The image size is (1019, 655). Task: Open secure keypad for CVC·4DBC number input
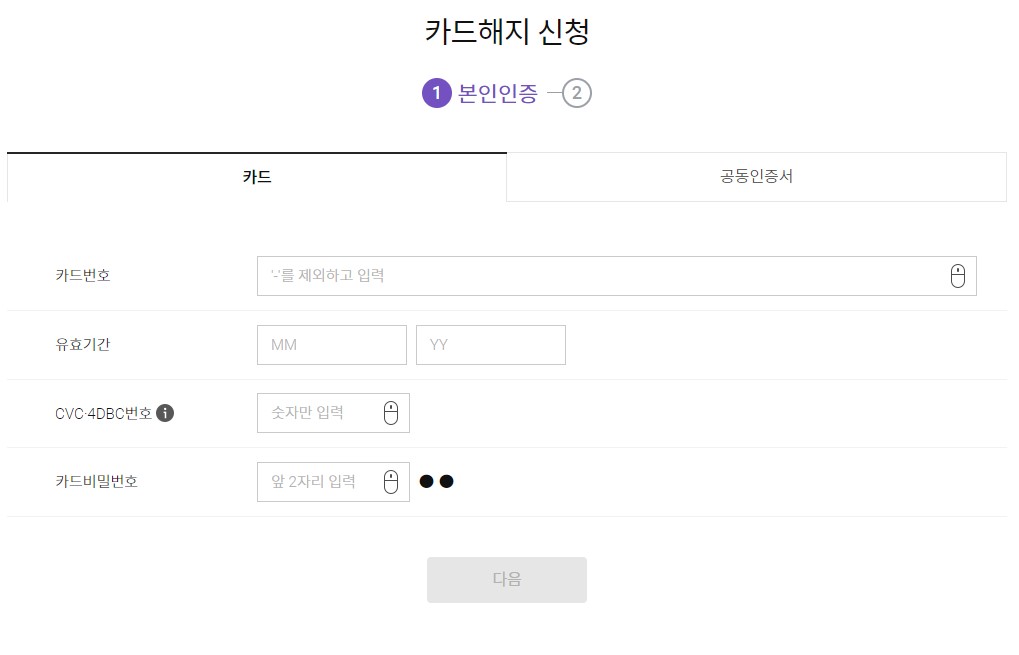pos(393,412)
